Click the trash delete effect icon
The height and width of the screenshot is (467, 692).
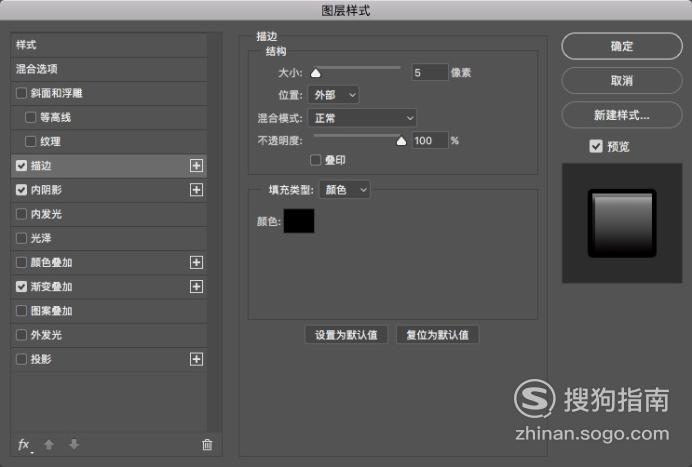coord(207,444)
